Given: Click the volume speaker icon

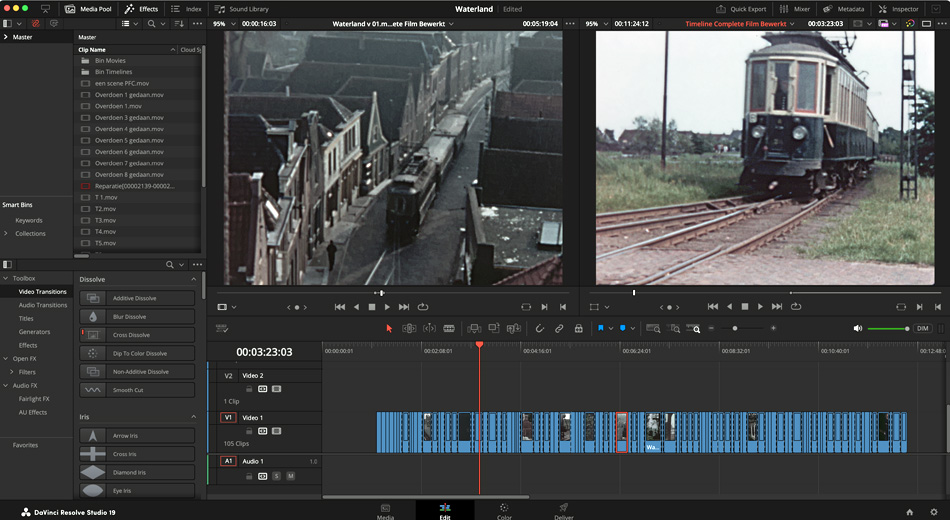Looking at the screenshot, I should (857, 328).
